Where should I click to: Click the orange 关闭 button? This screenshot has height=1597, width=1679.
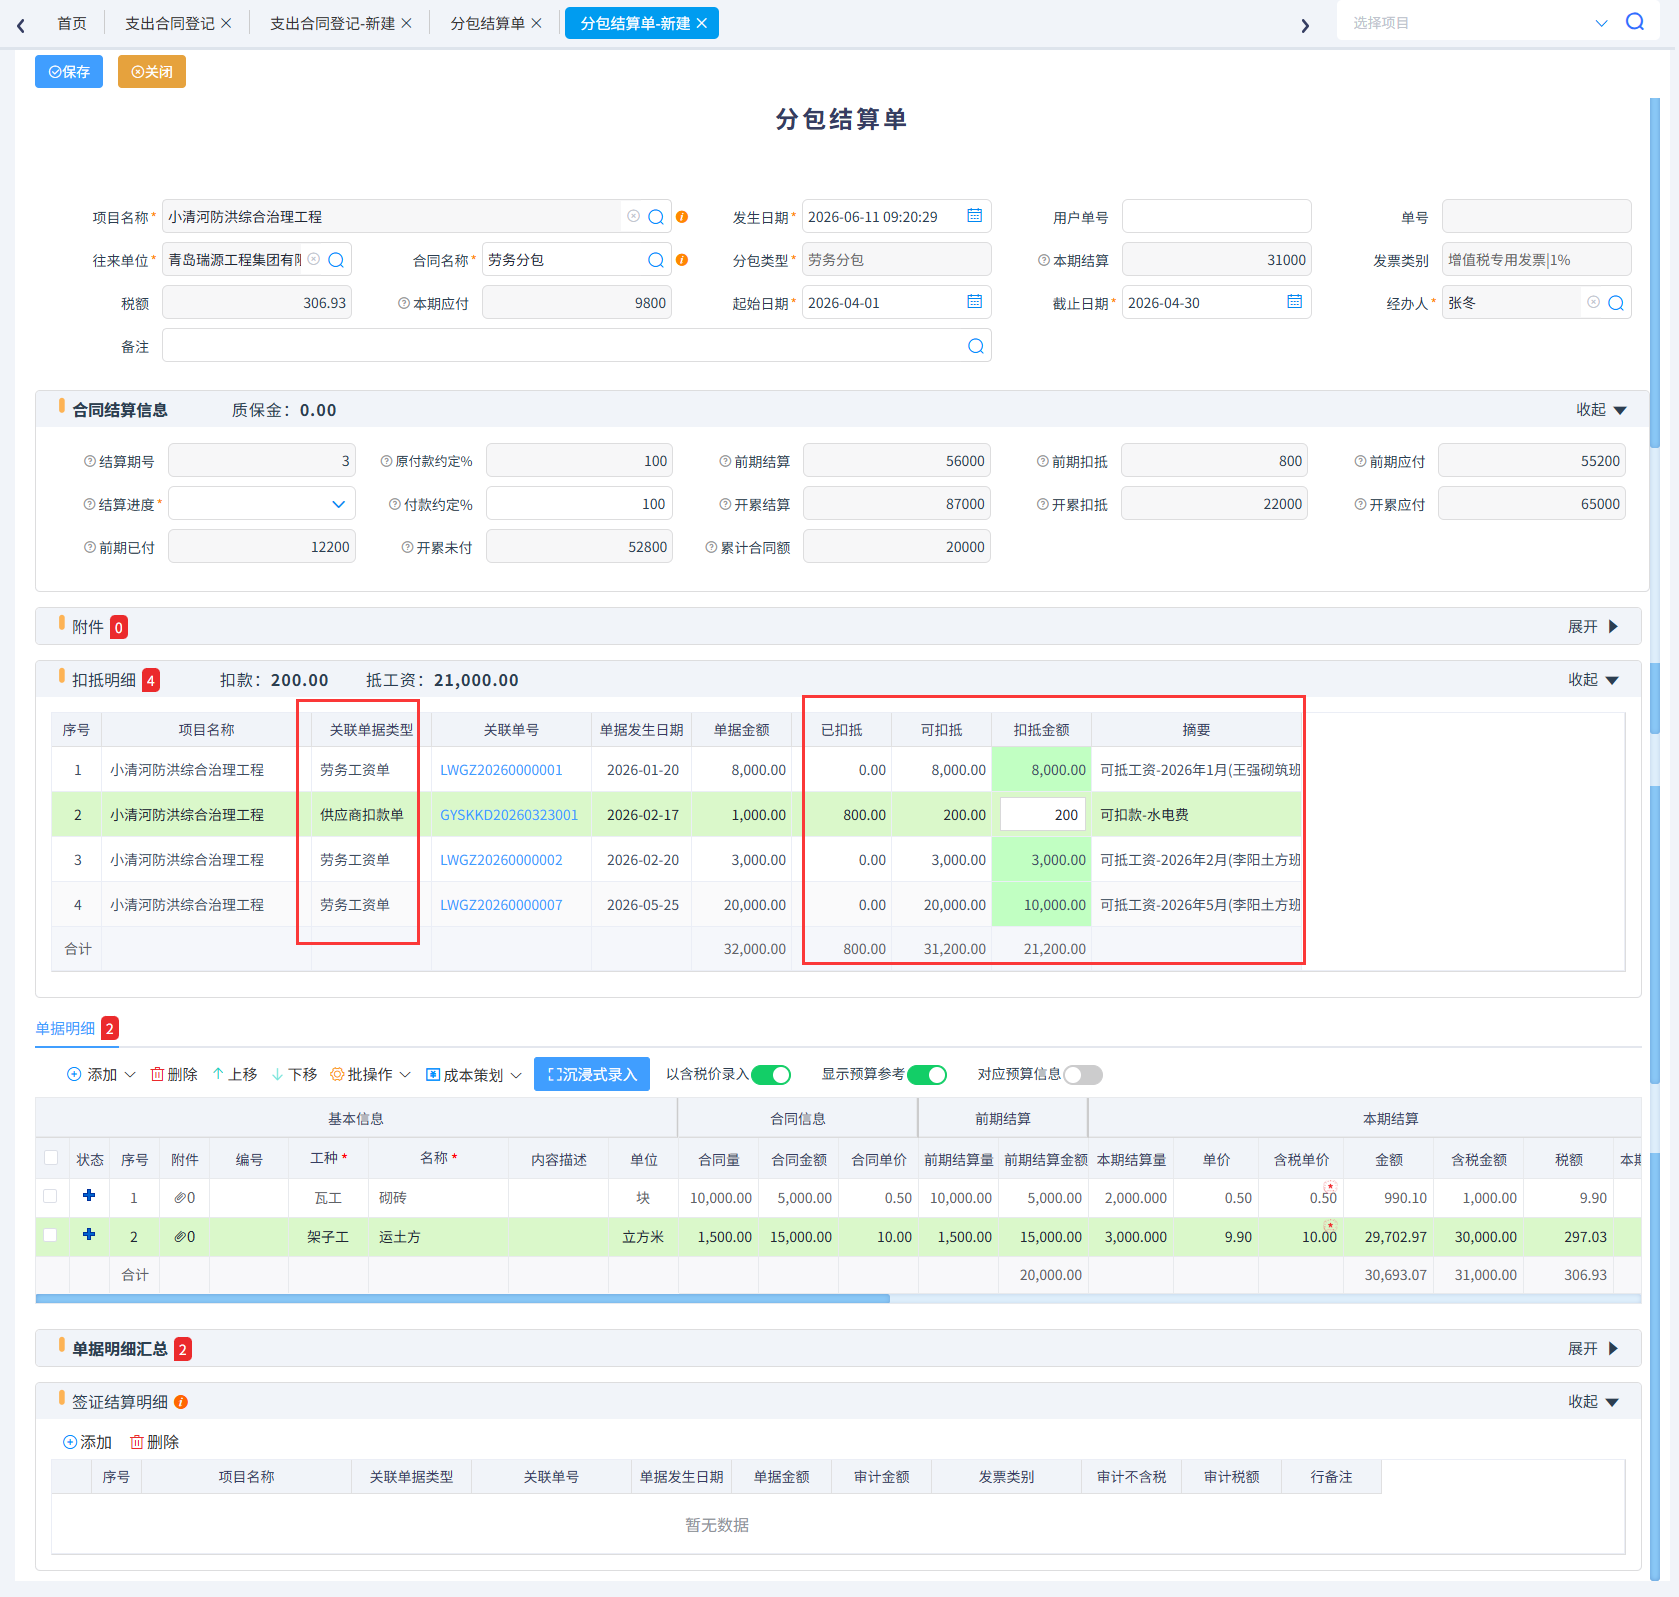coord(152,72)
